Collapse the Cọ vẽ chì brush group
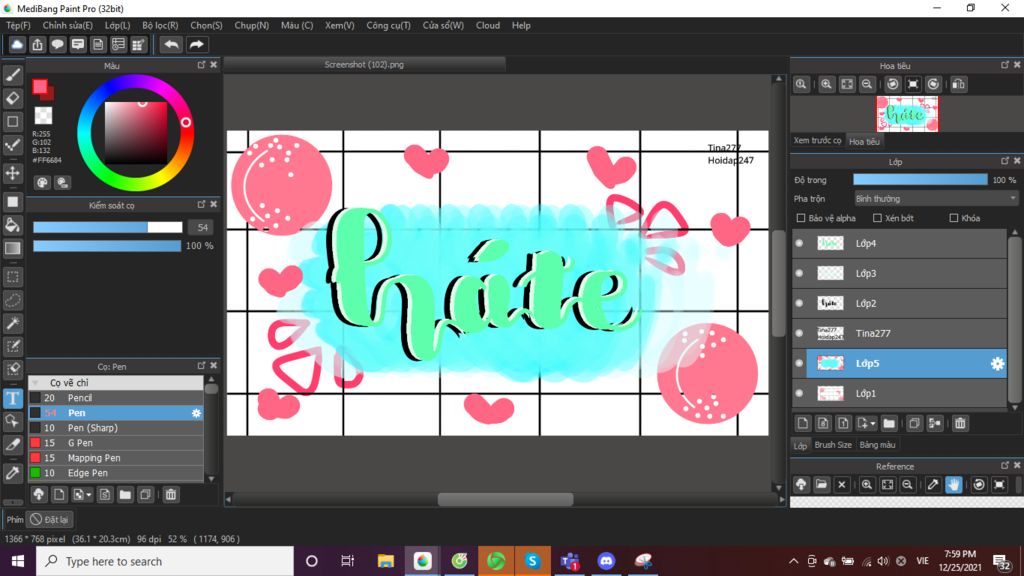 pos(35,383)
